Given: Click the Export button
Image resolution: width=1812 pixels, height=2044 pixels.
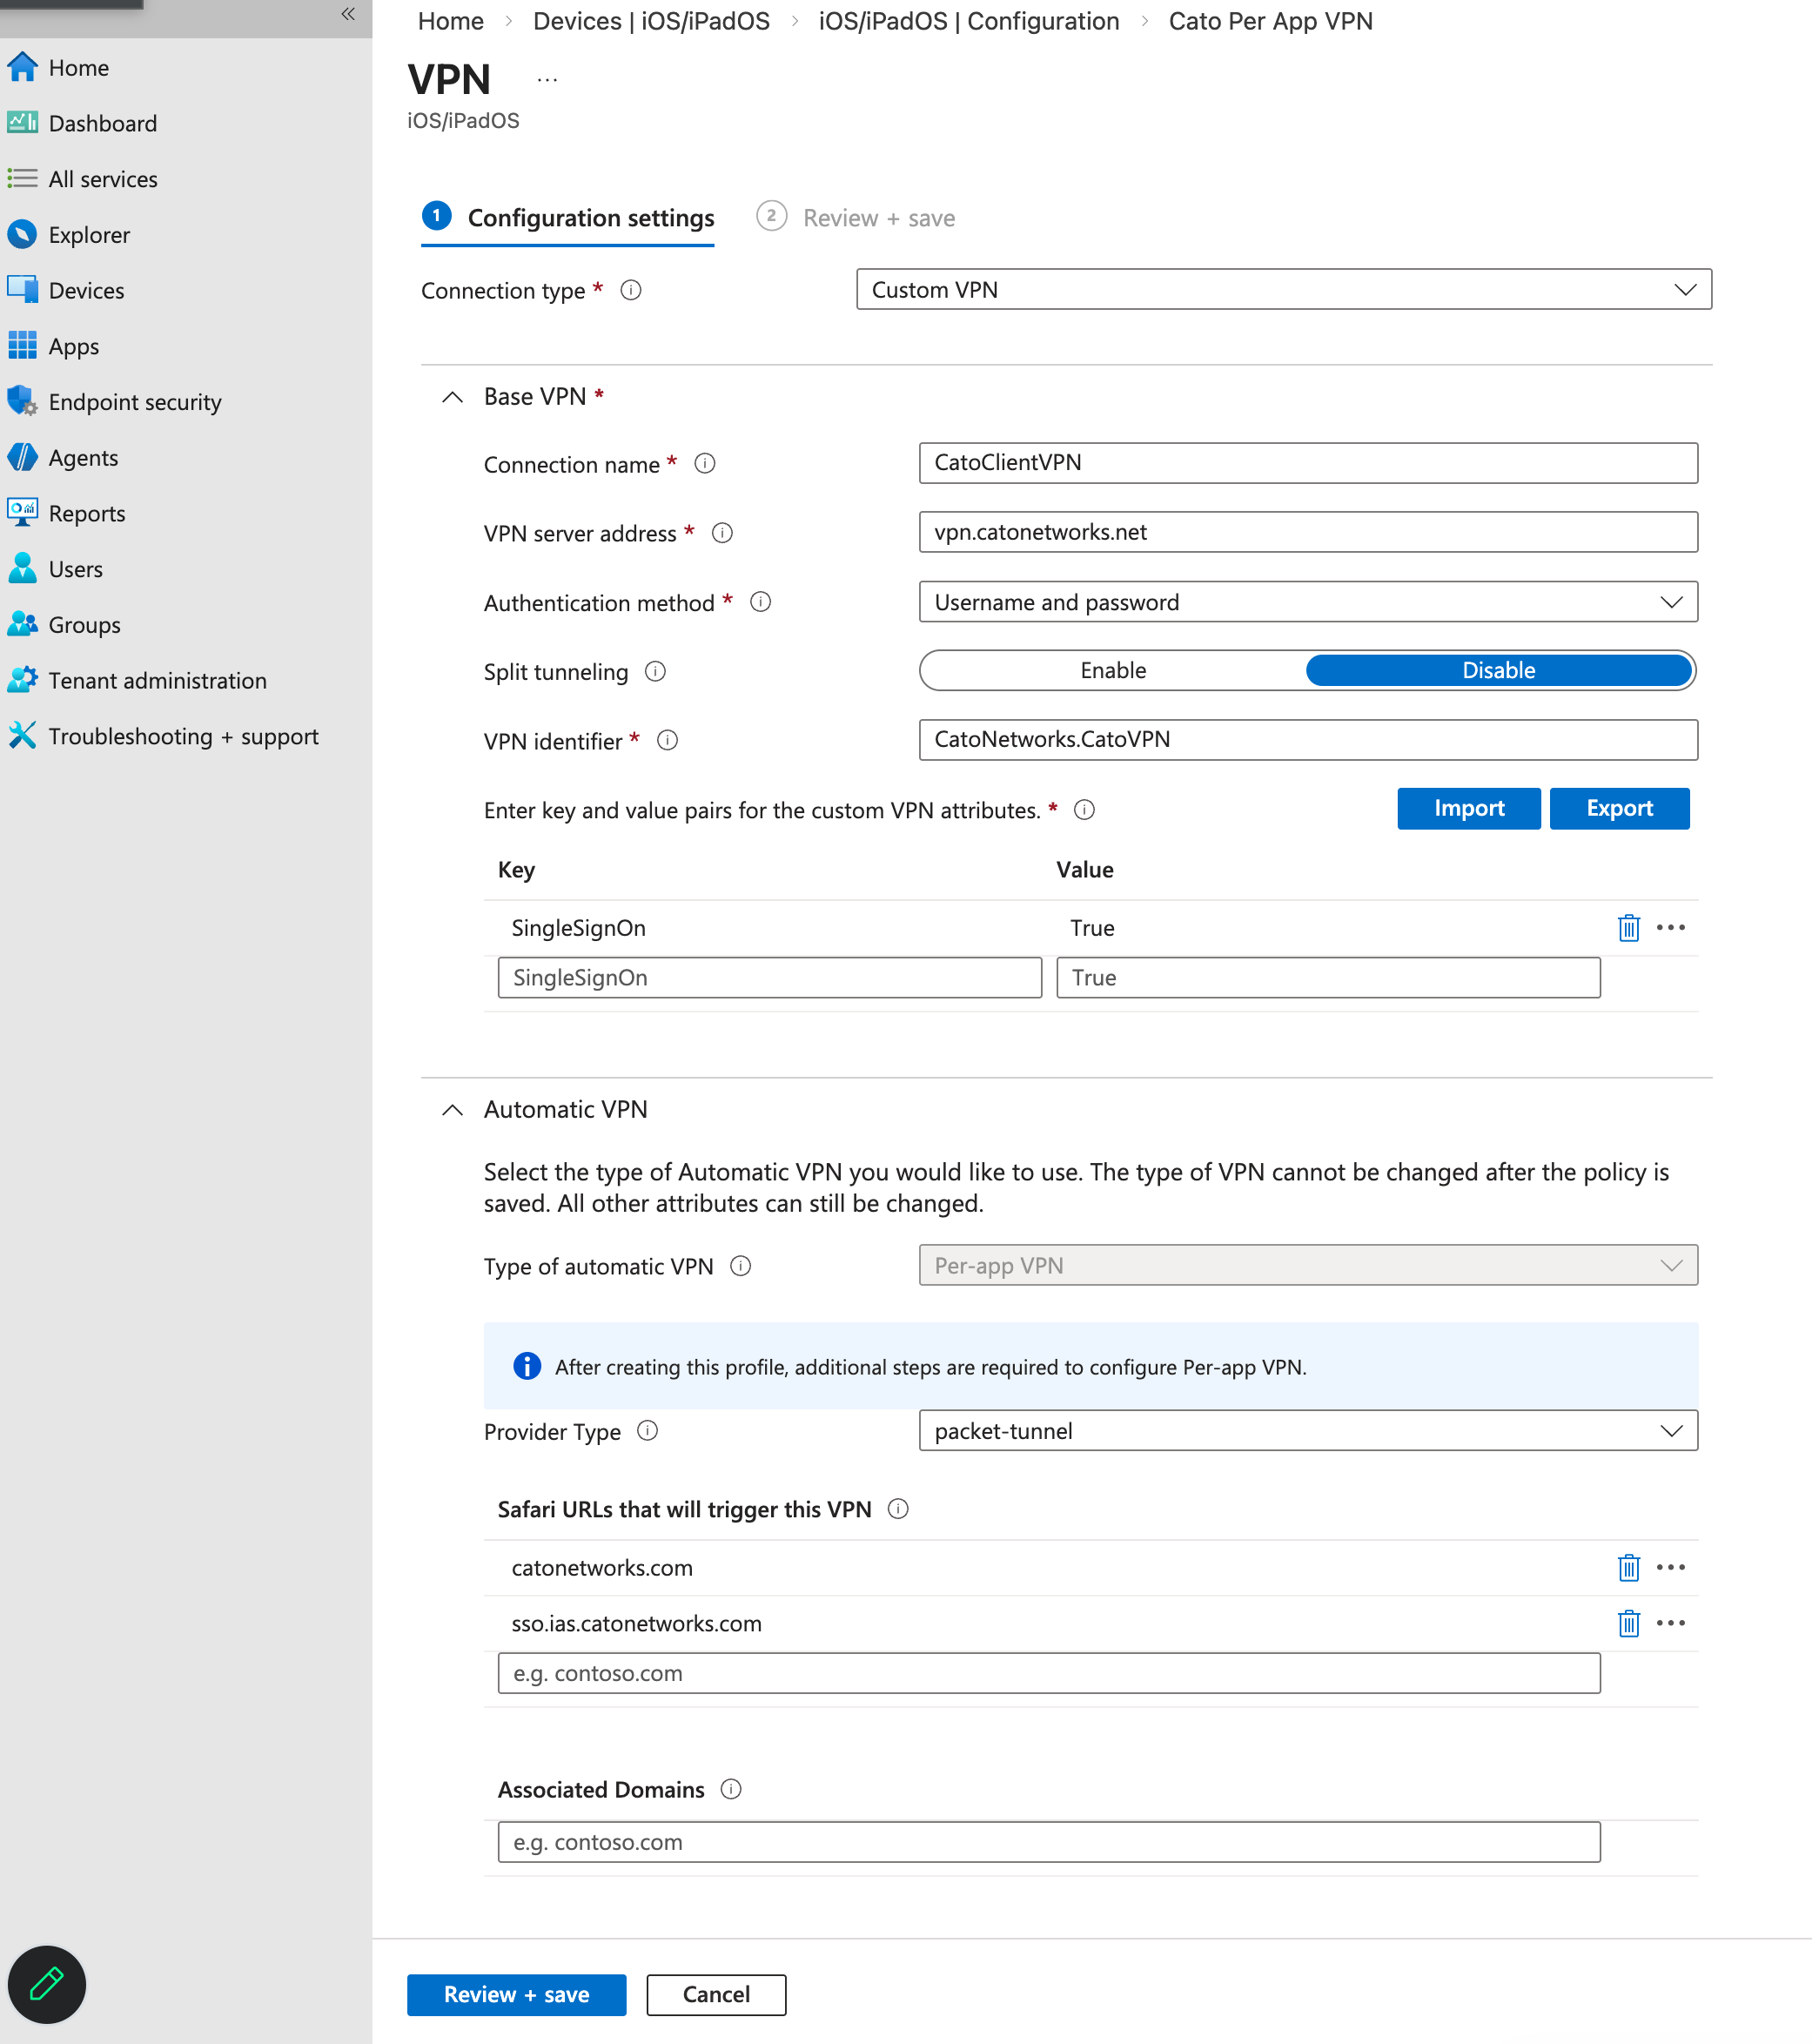Looking at the screenshot, I should click(1620, 808).
